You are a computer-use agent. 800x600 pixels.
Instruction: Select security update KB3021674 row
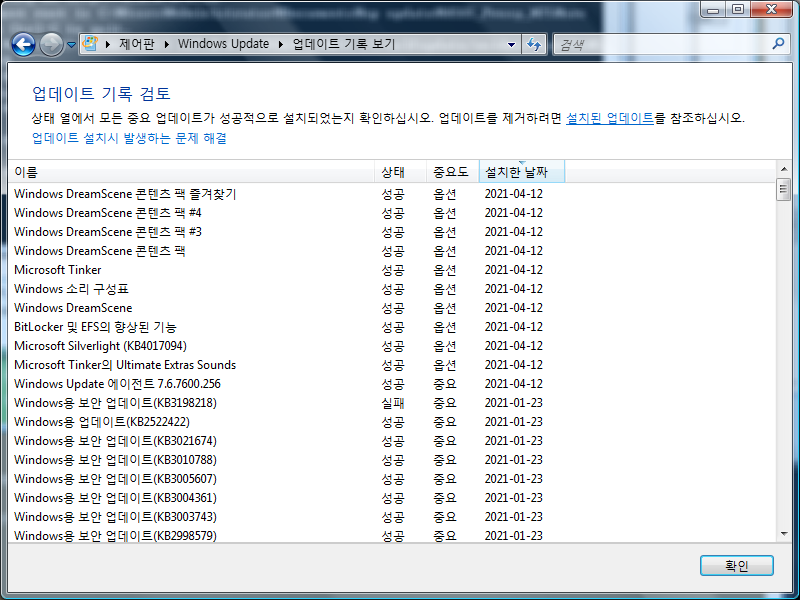click(x=392, y=441)
